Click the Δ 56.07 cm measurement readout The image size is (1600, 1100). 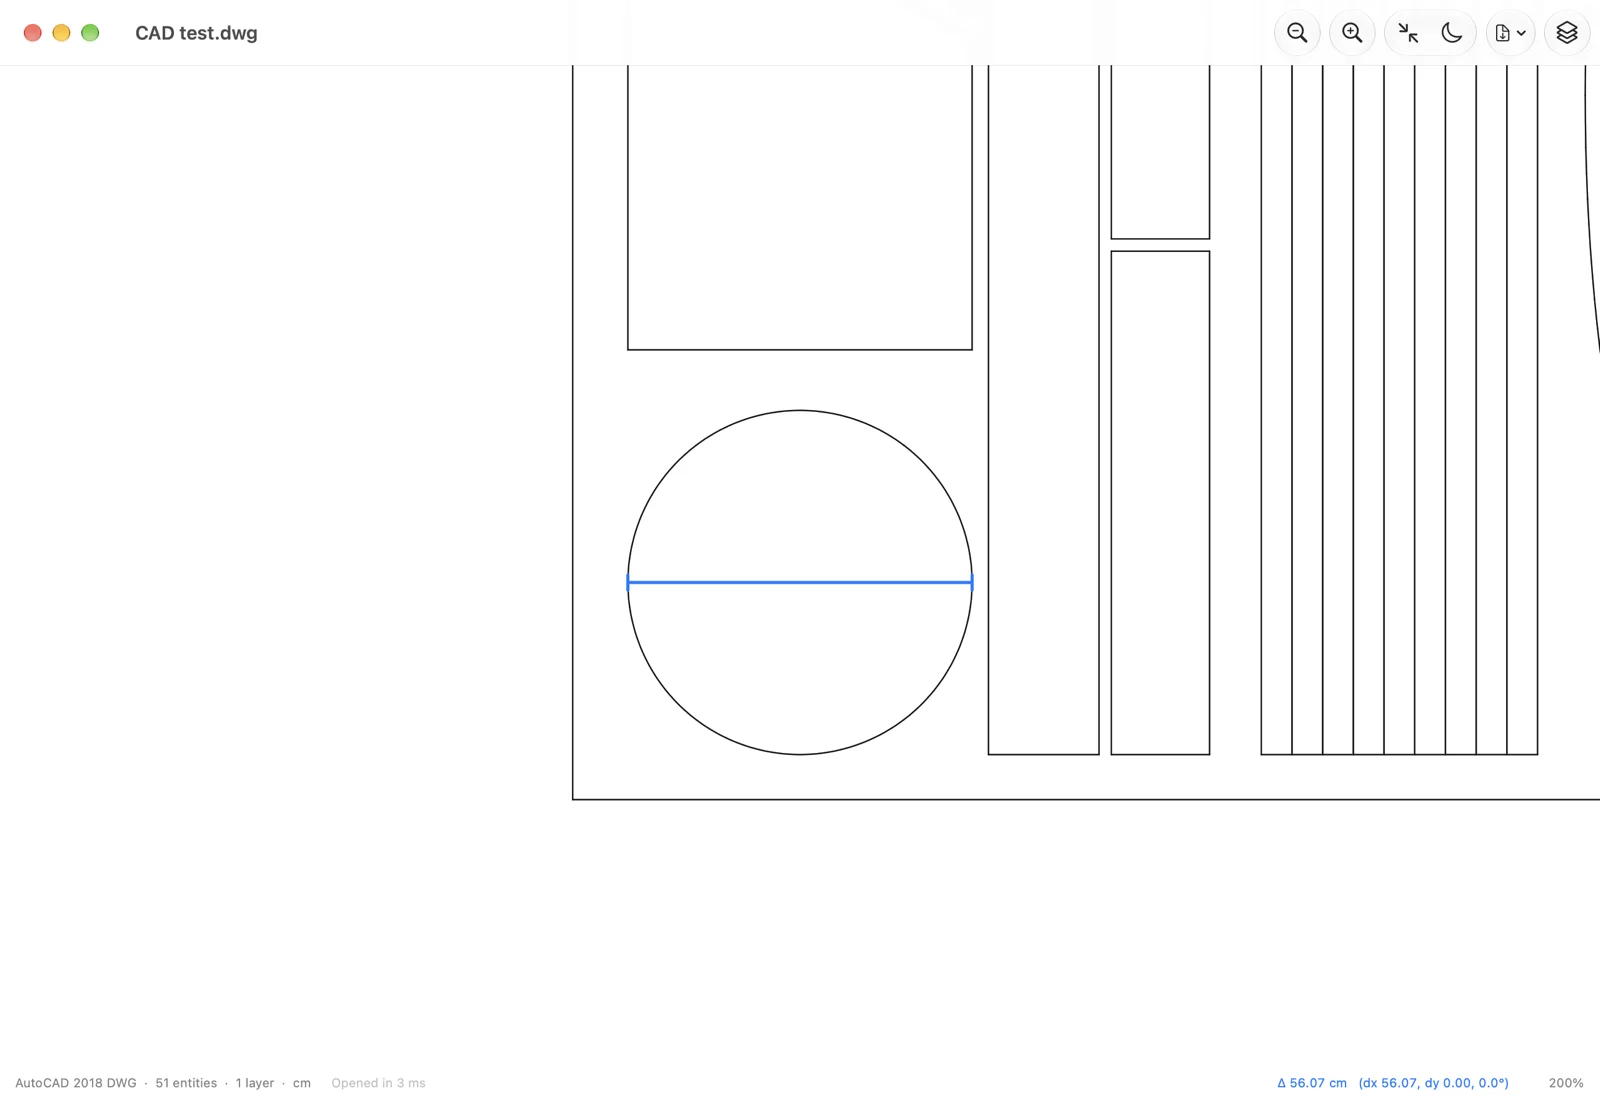[1312, 1083]
